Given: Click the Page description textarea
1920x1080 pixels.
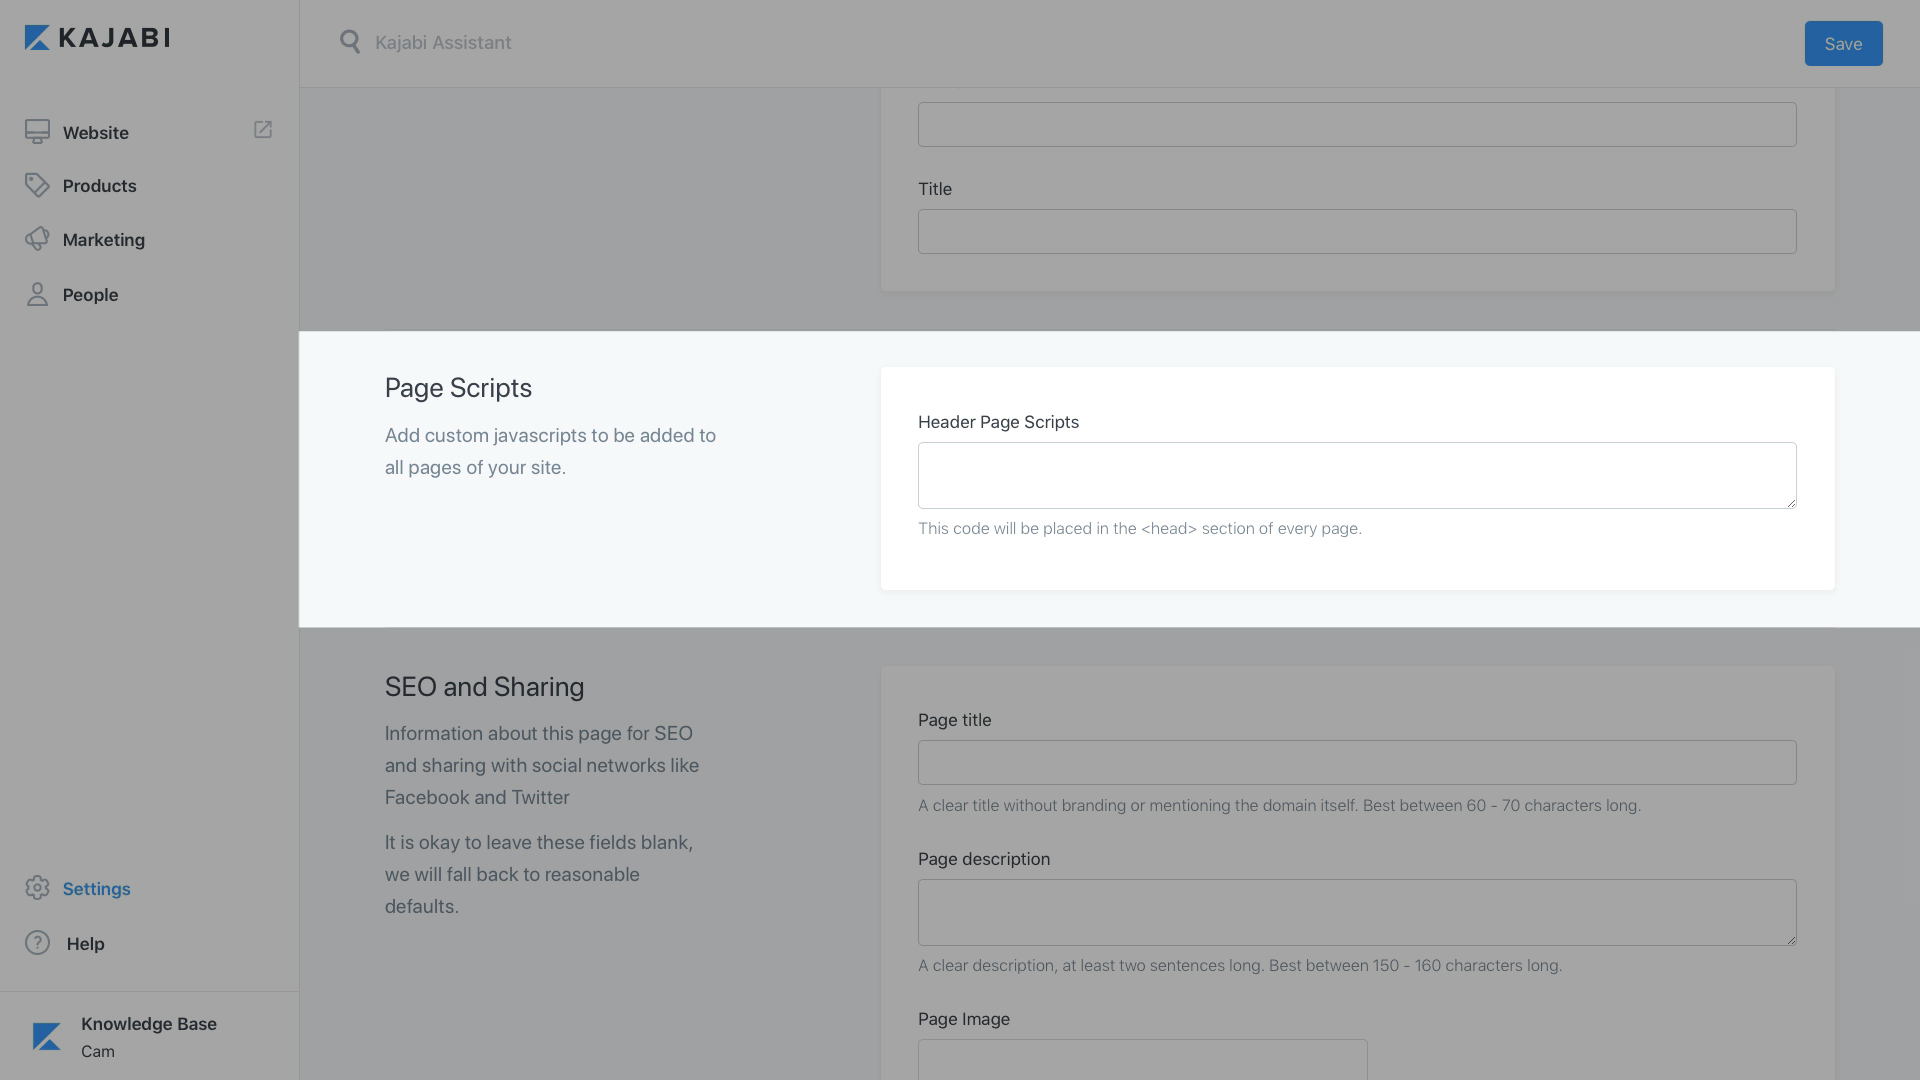Looking at the screenshot, I should click(1356, 912).
